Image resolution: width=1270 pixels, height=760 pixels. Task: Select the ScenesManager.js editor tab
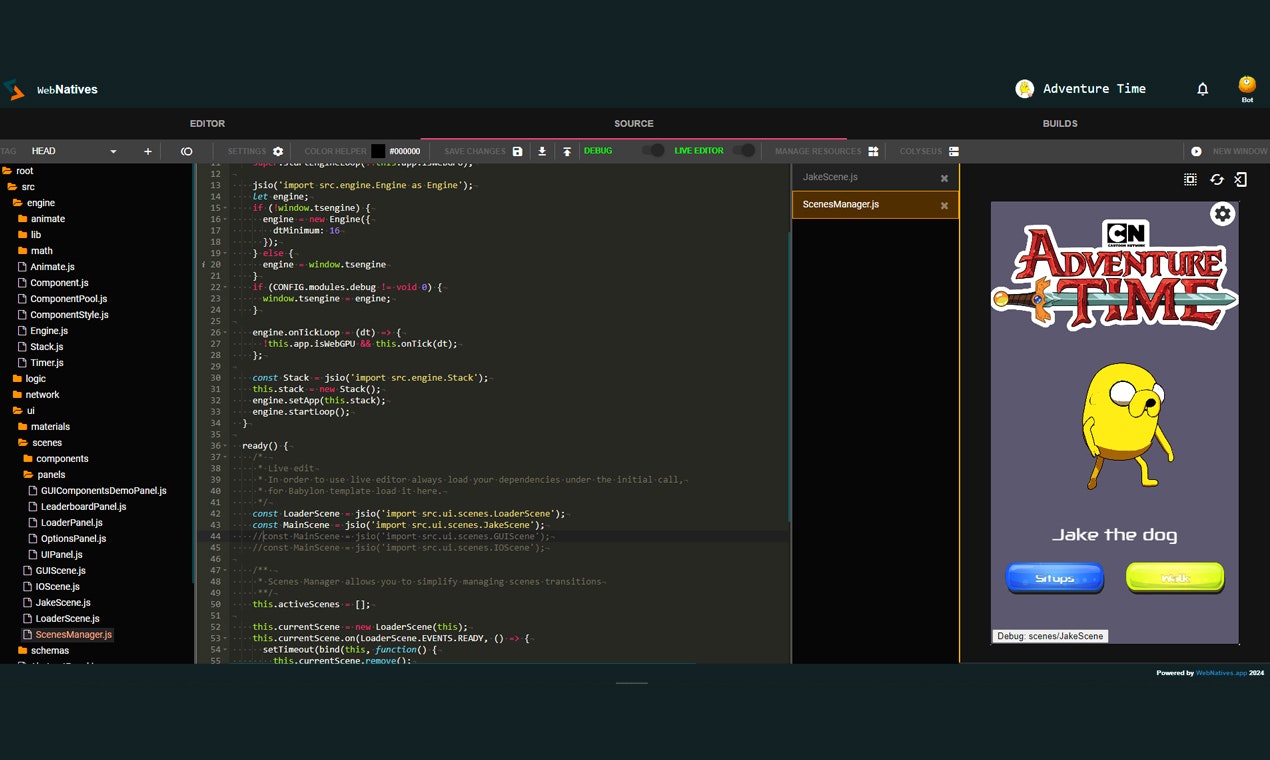875,205
